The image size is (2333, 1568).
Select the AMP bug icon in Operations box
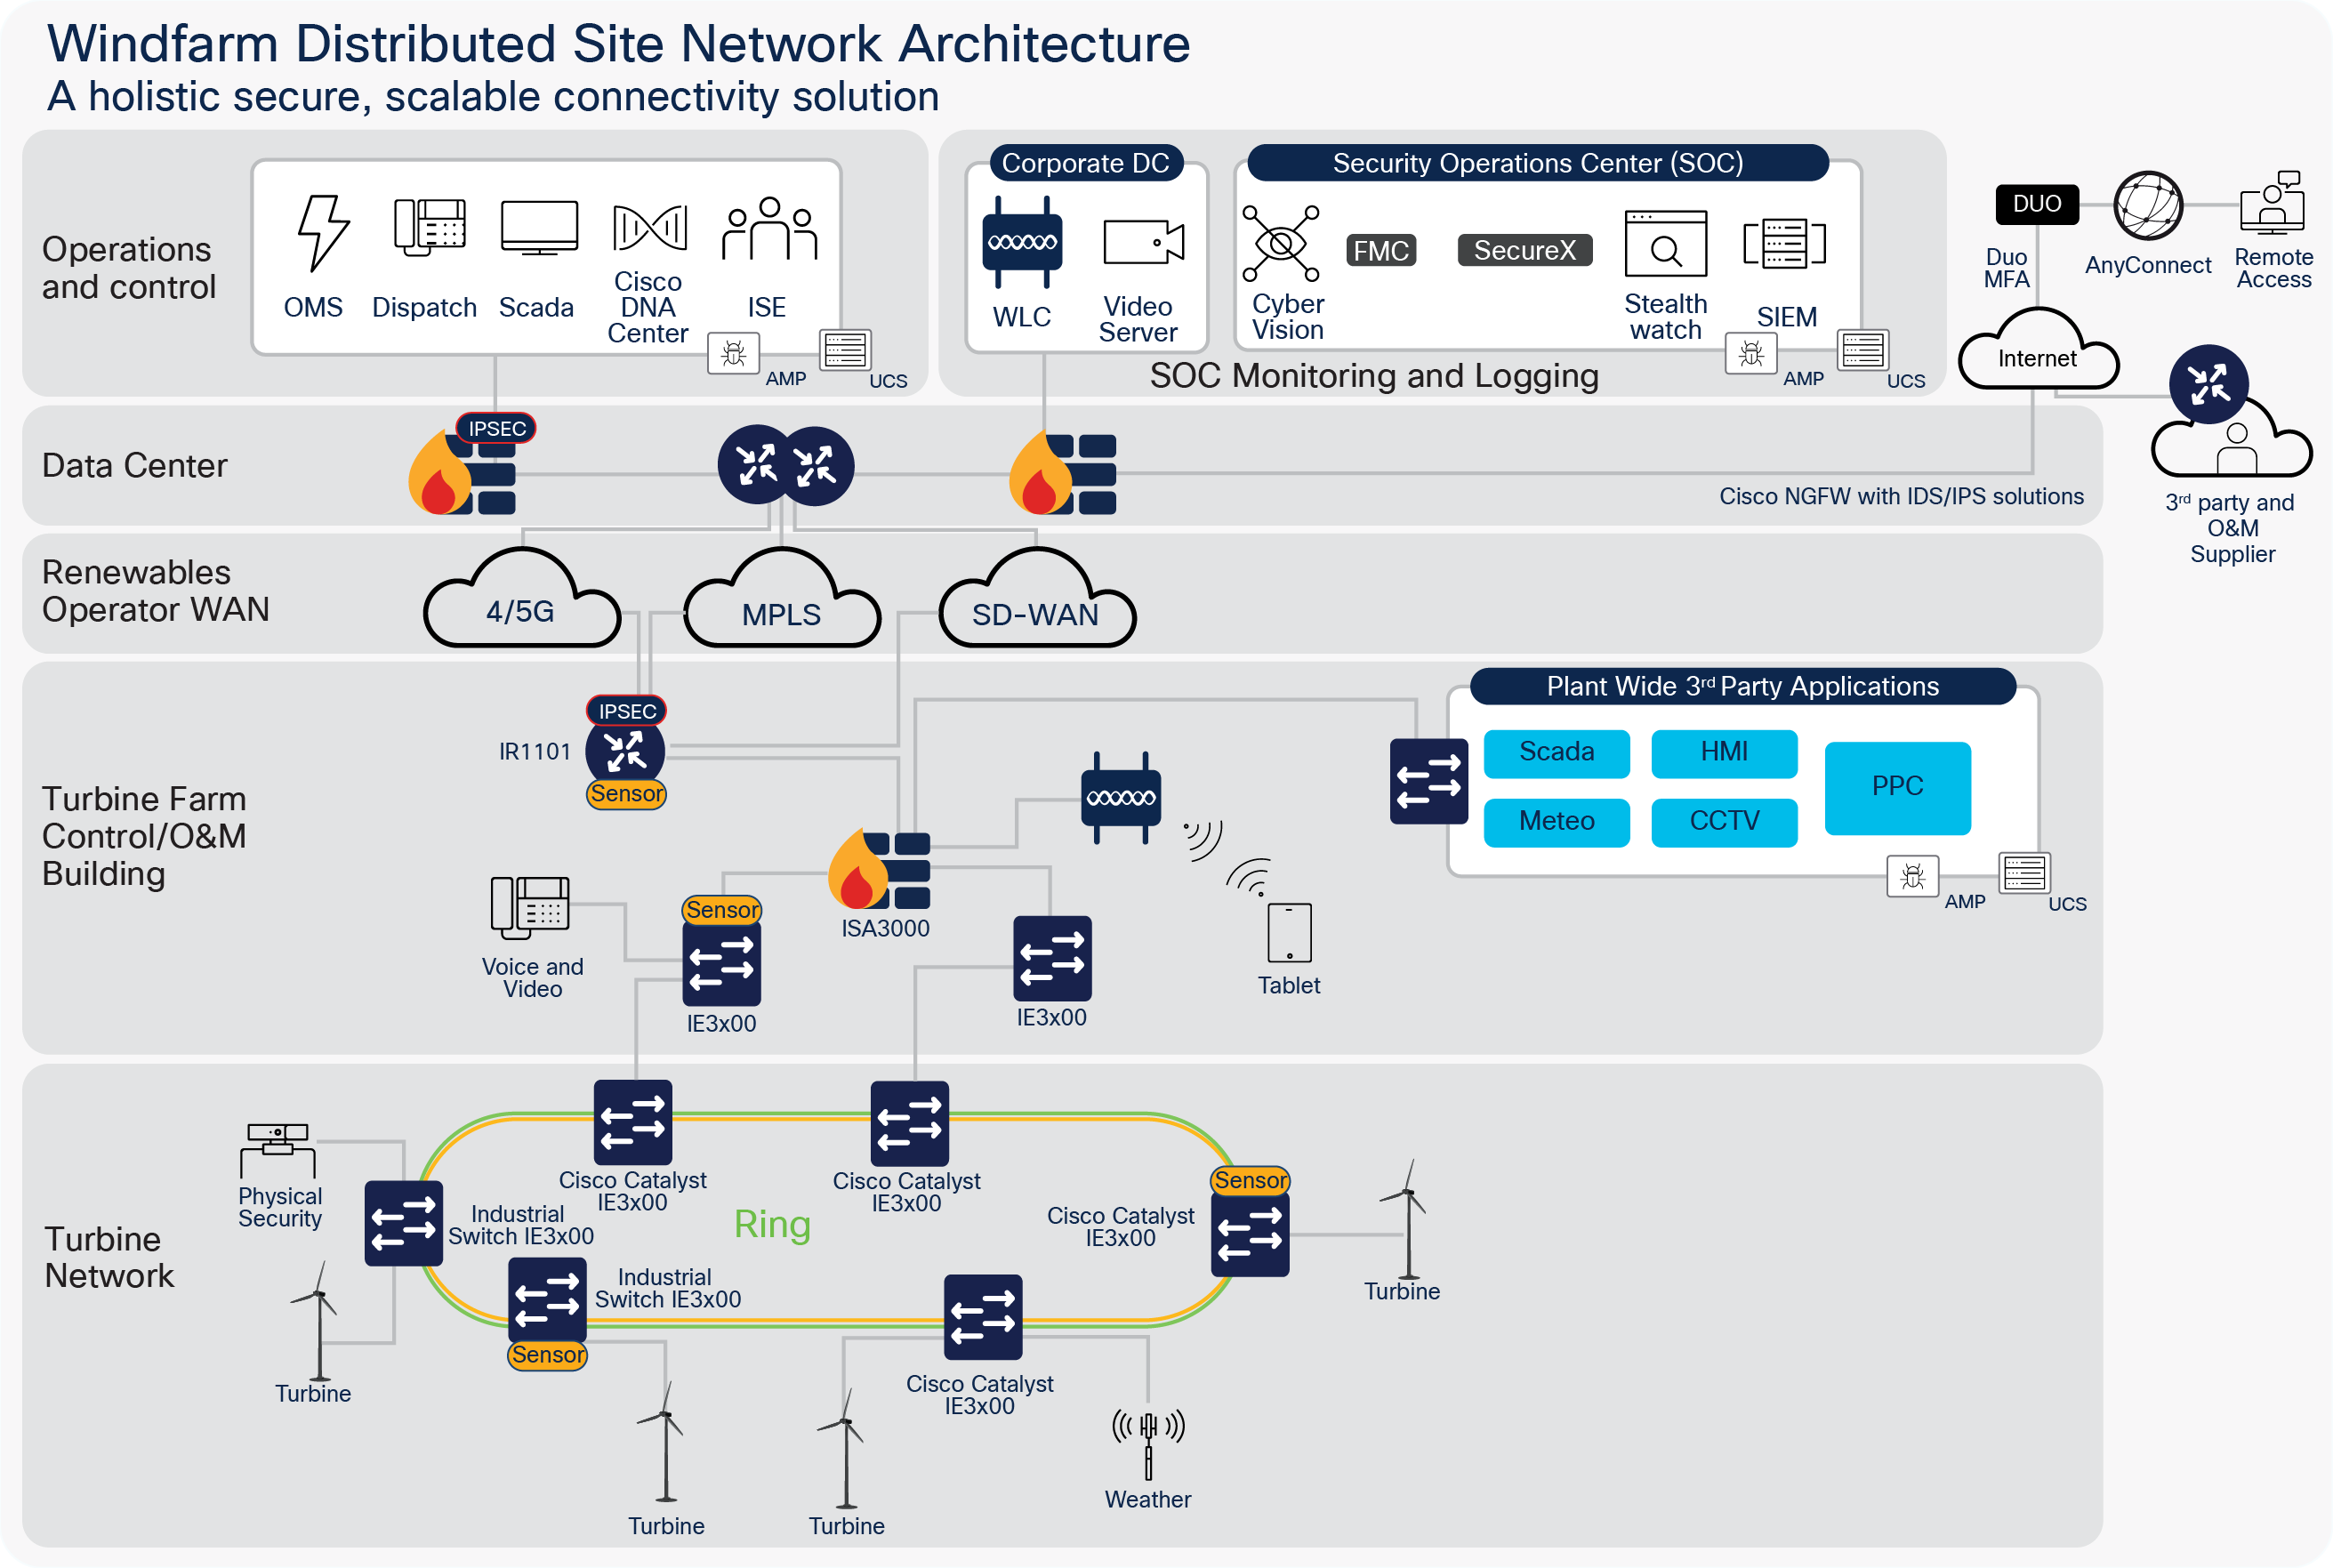coord(733,353)
